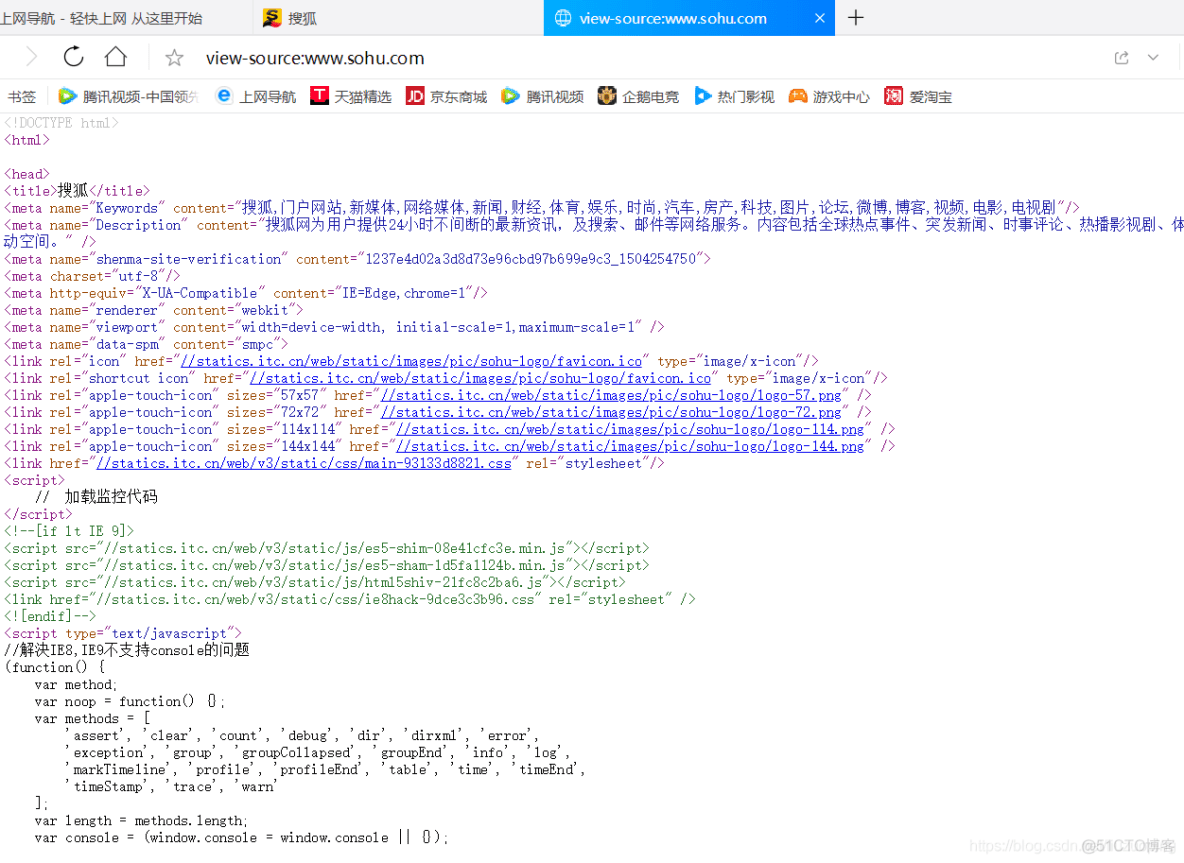Click the //解决IE8,IE9不支持console的问题 comment
Screen dimensions: 1184x863
pyautogui.click(x=127, y=650)
